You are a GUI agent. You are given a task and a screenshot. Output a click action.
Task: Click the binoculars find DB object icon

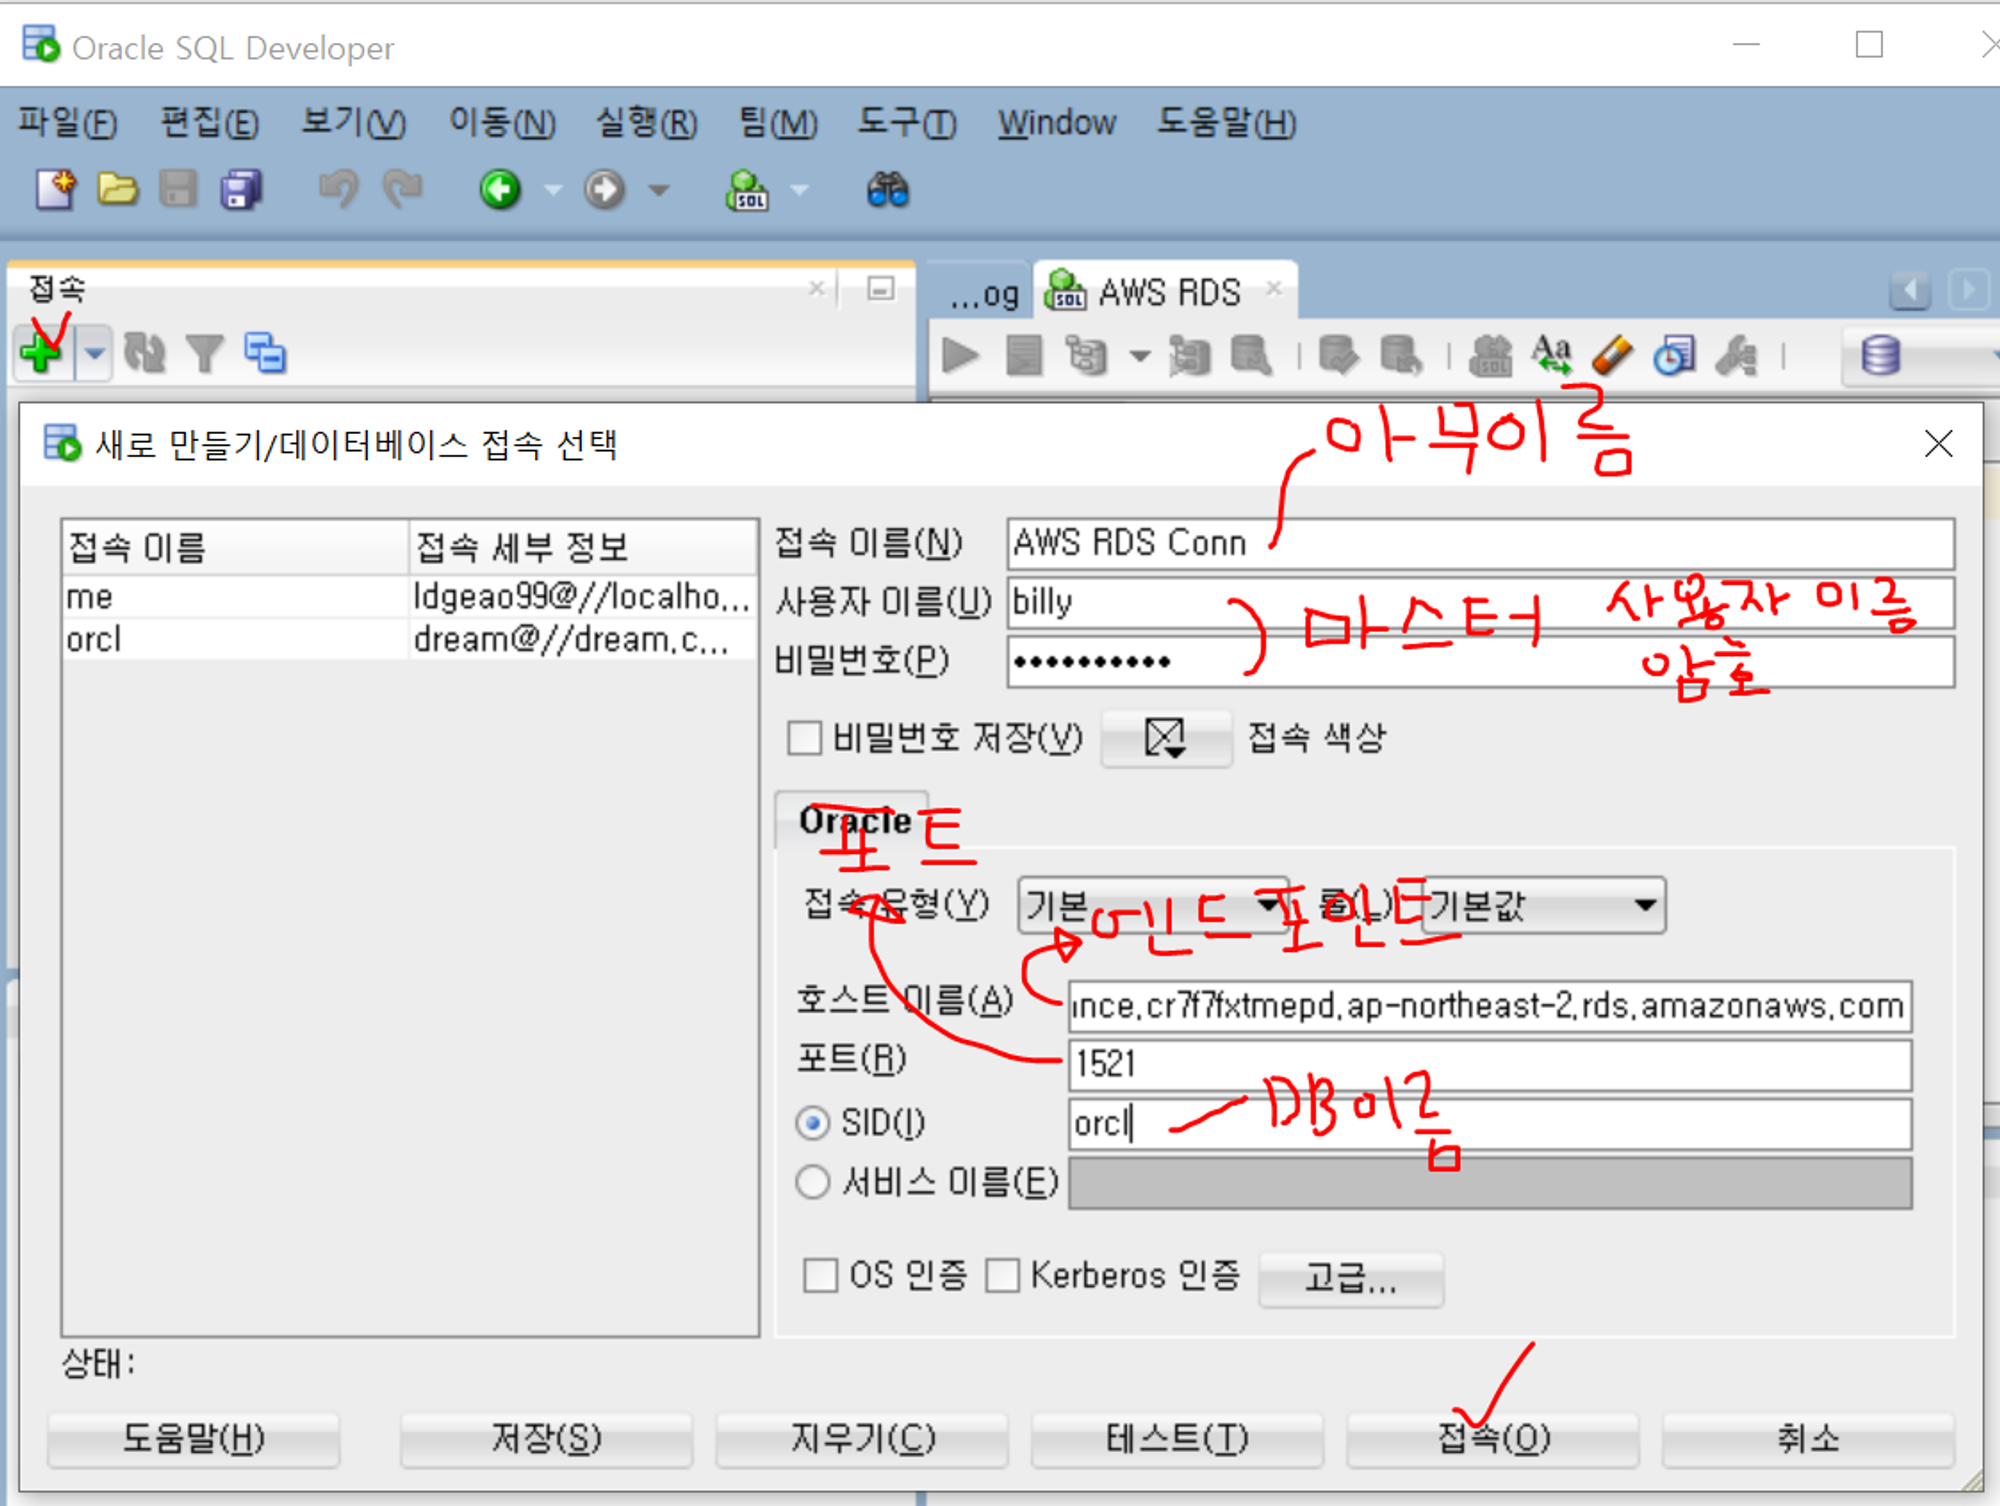pos(887,189)
